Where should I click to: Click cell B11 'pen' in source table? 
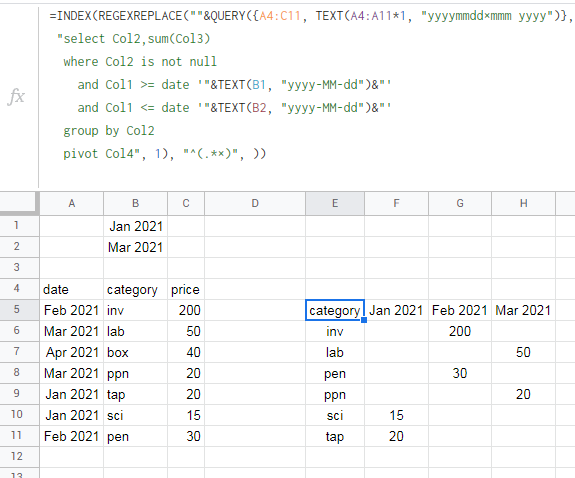point(135,436)
